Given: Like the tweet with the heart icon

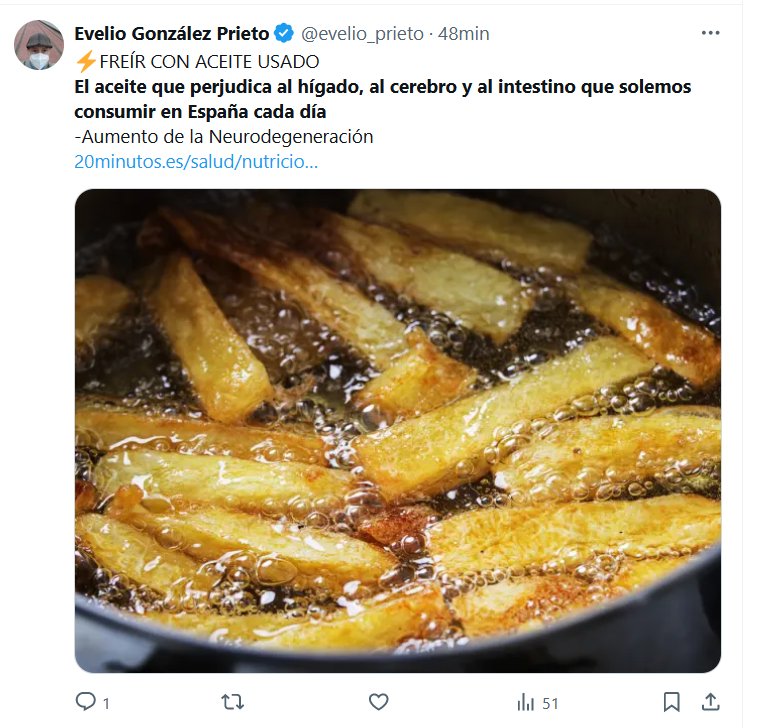Looking at the screenshot, I should click(x=379, y=702).
